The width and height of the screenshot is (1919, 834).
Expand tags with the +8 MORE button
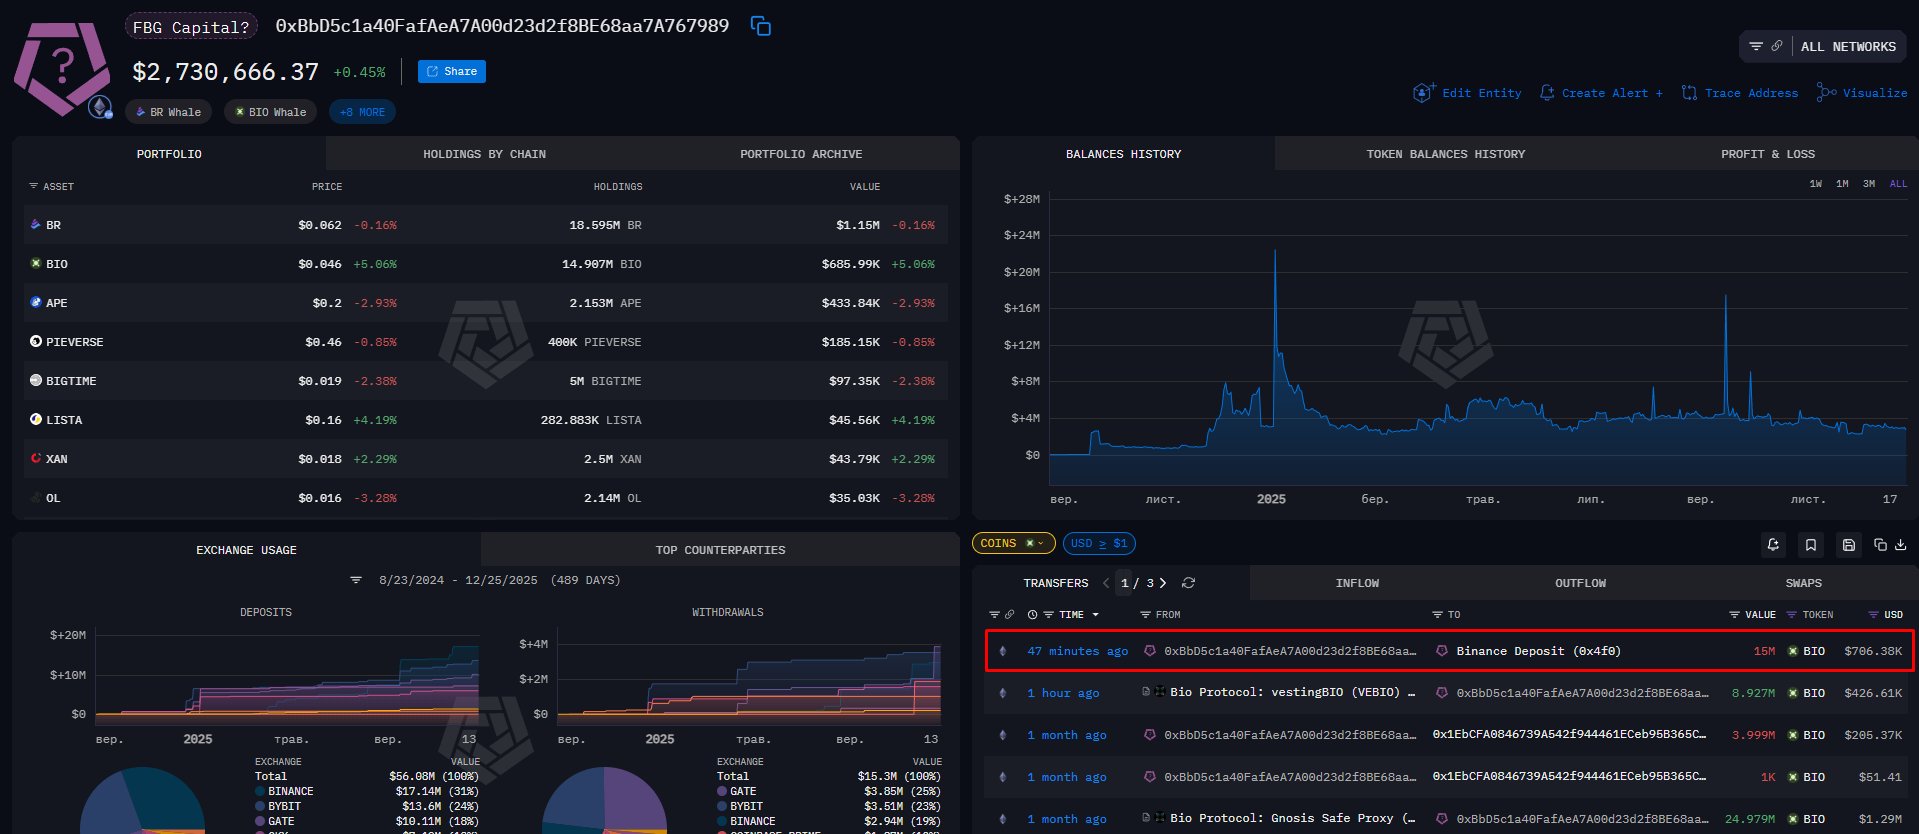click(x=361, y=112)
